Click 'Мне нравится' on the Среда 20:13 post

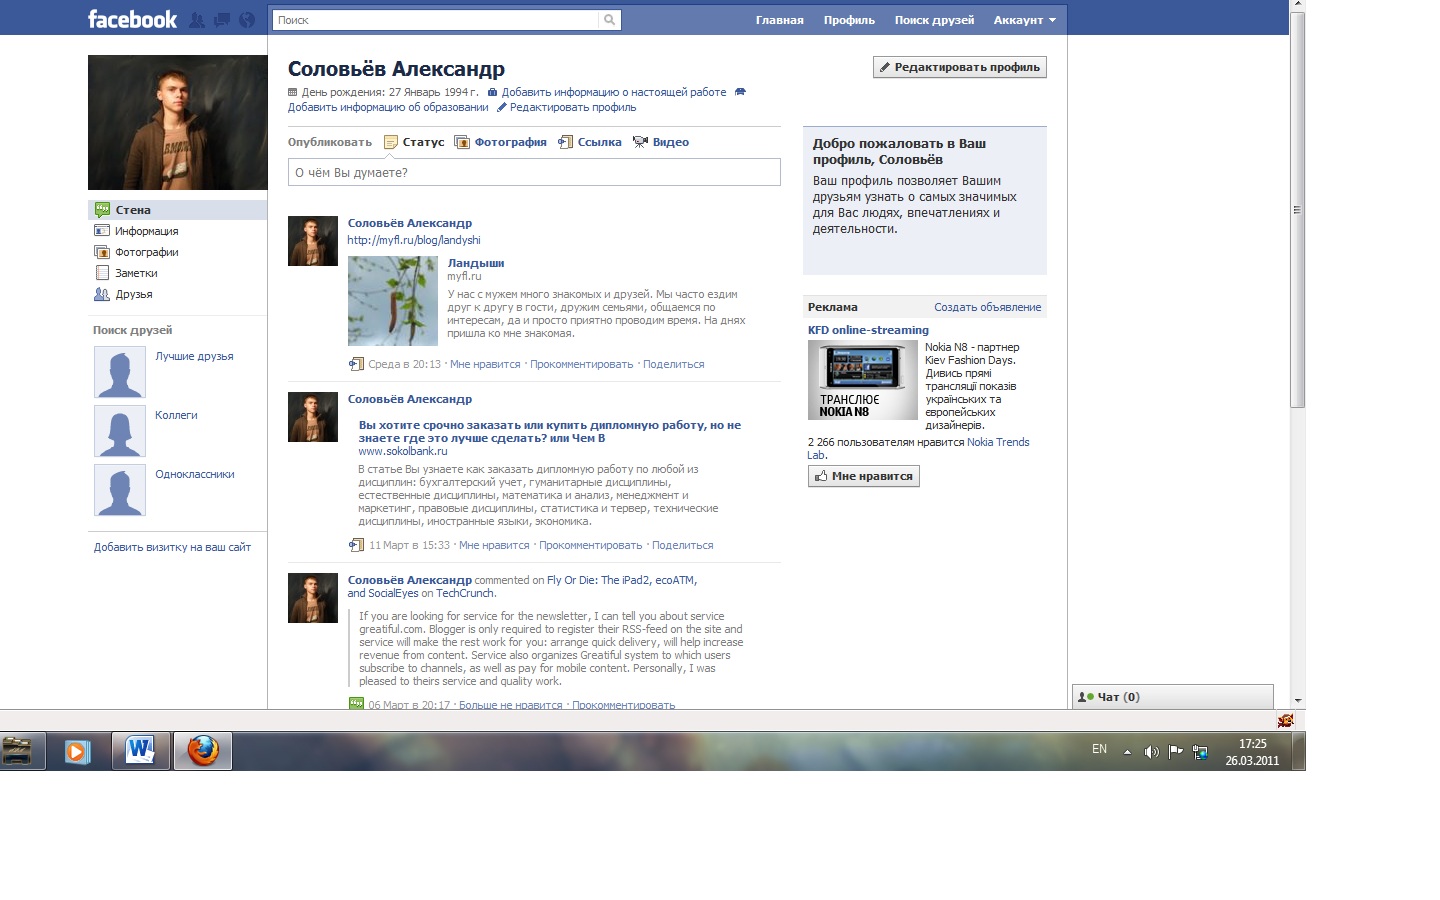click(x=485, y=364)
